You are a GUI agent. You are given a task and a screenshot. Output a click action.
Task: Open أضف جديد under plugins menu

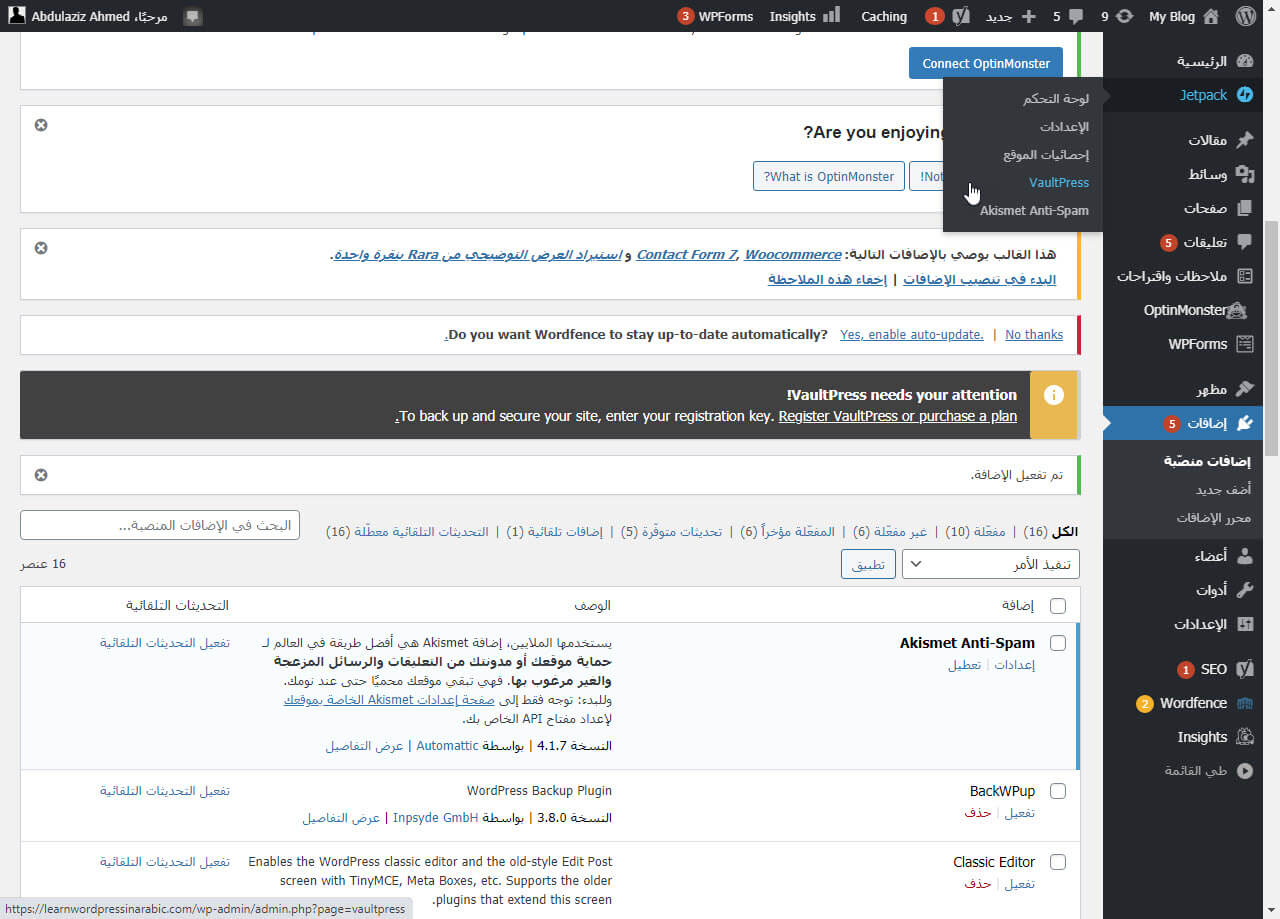pyautogui.click(x=1223, y=490)
